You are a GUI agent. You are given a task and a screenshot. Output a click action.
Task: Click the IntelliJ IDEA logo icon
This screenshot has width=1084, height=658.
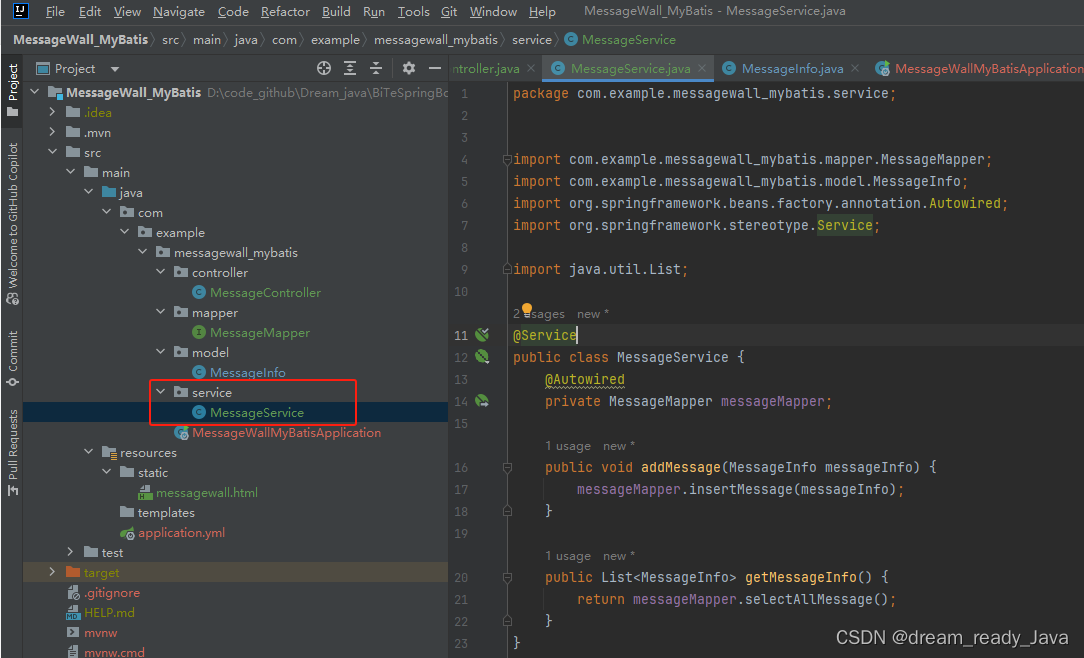click(21, 11)
